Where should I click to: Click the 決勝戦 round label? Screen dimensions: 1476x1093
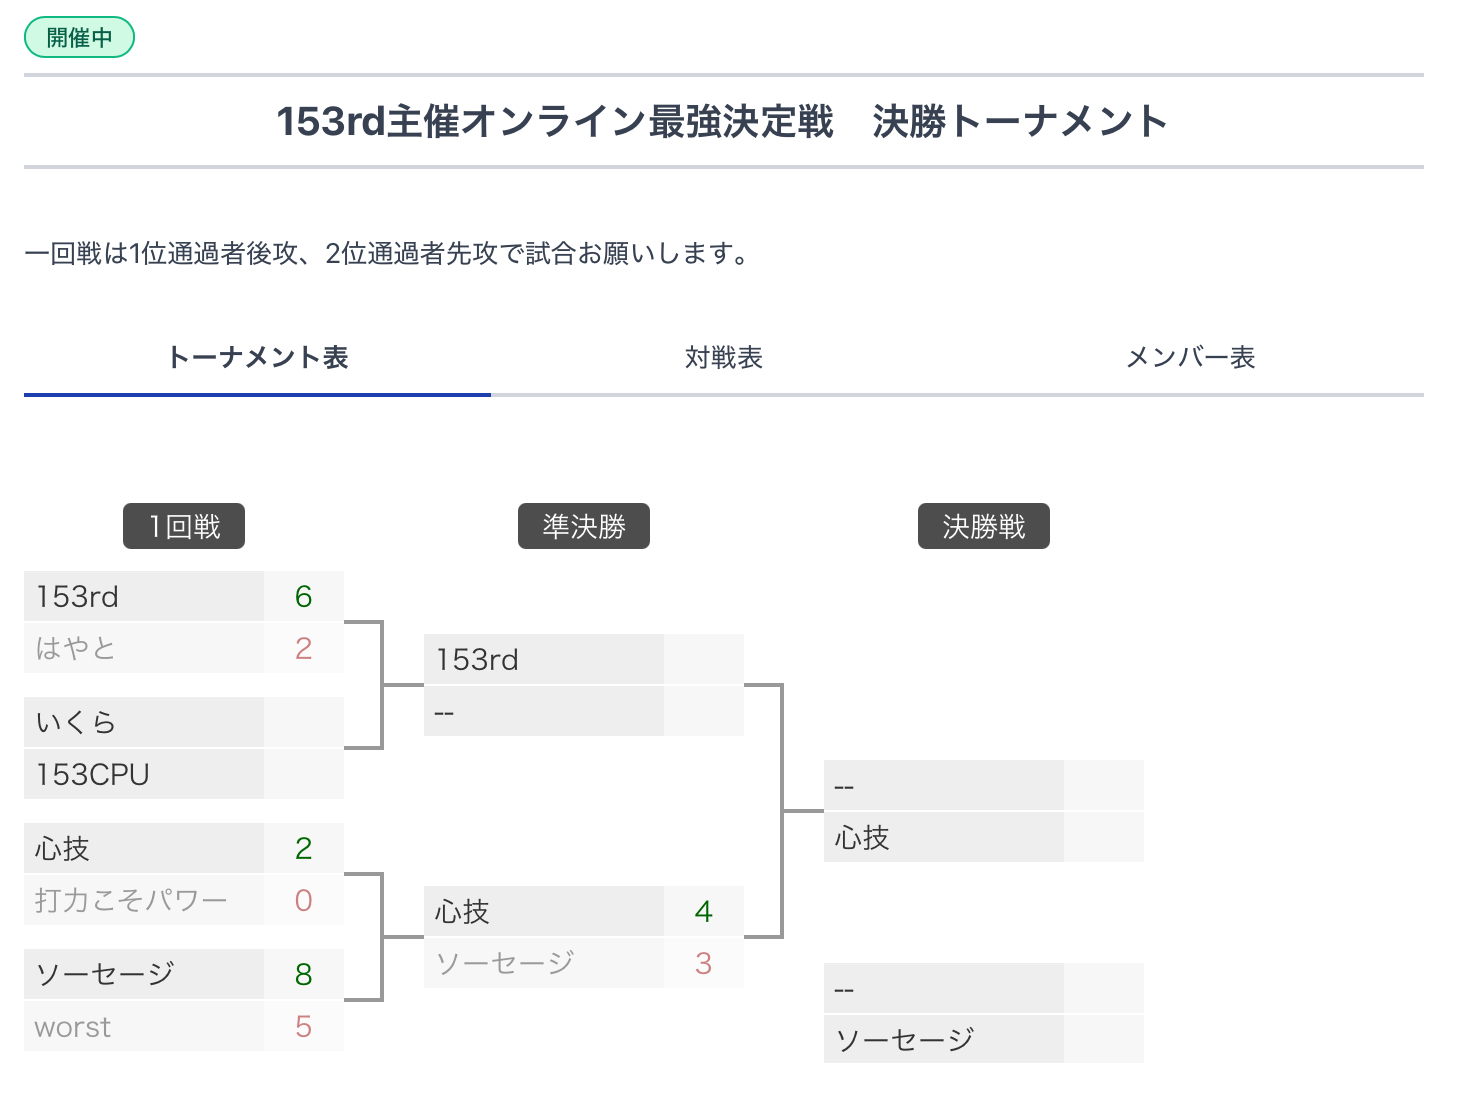click(984, 526)
